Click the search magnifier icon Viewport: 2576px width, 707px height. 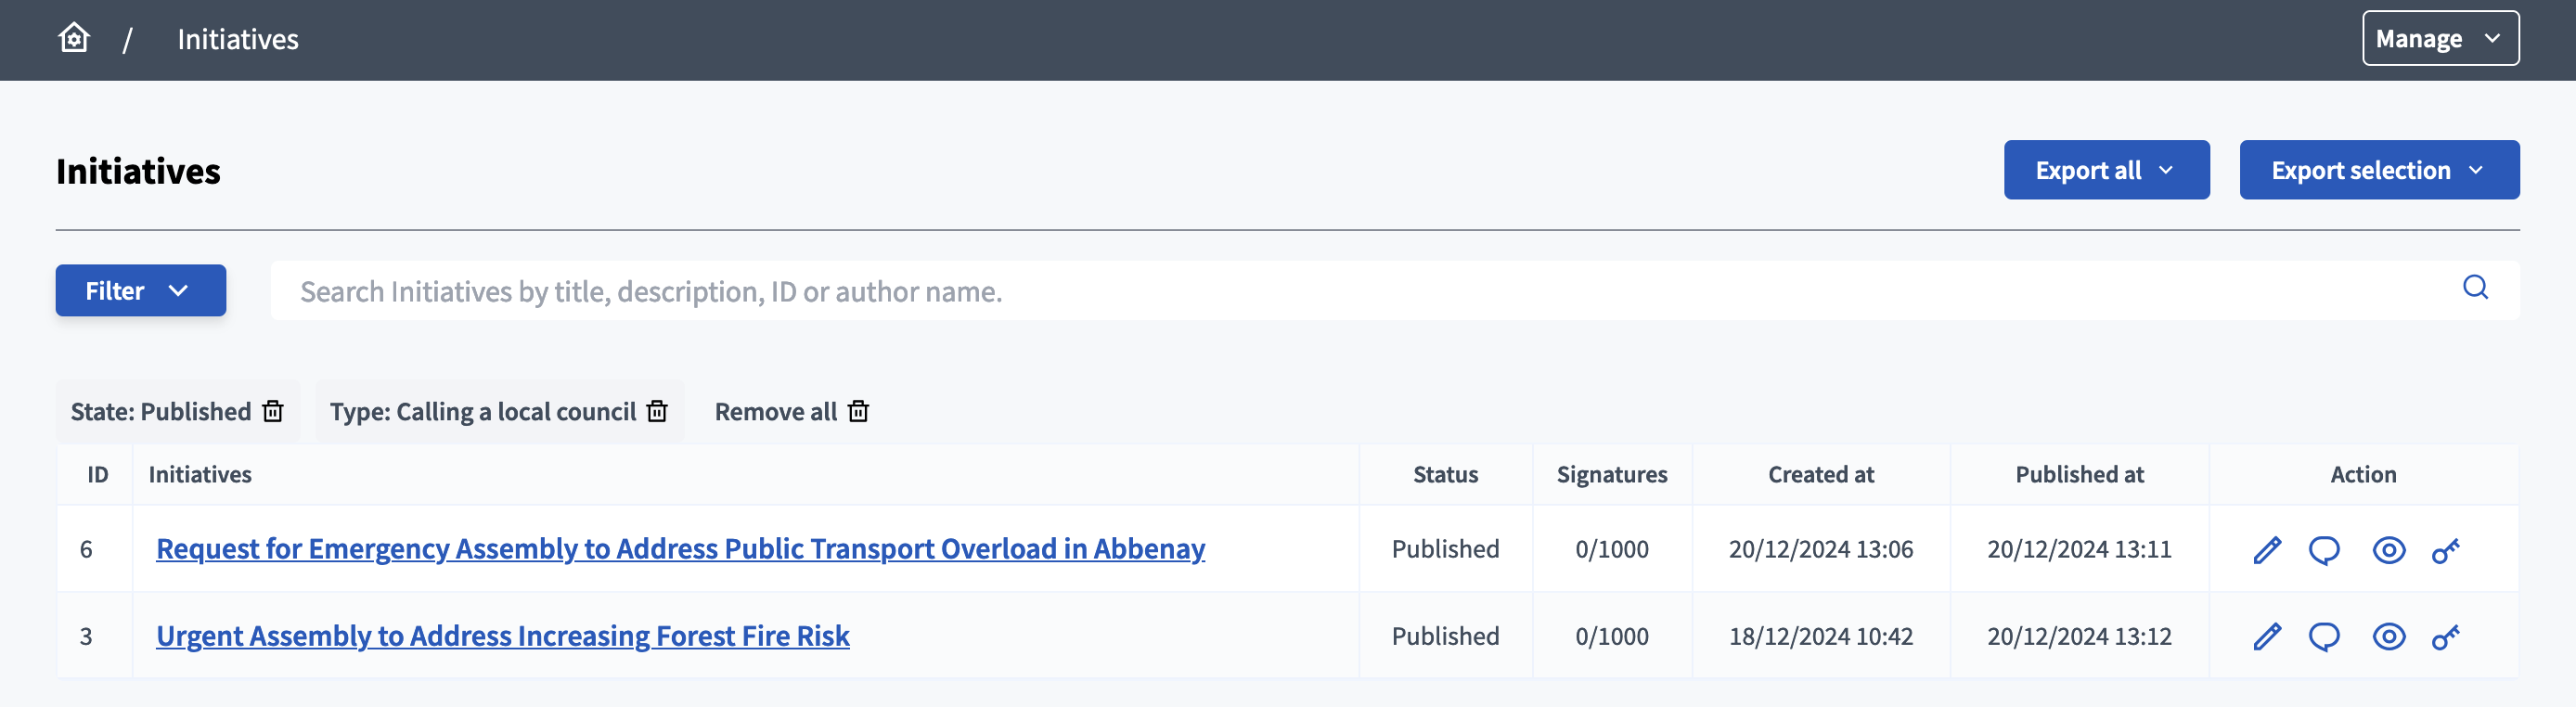tap(2476, 289)
